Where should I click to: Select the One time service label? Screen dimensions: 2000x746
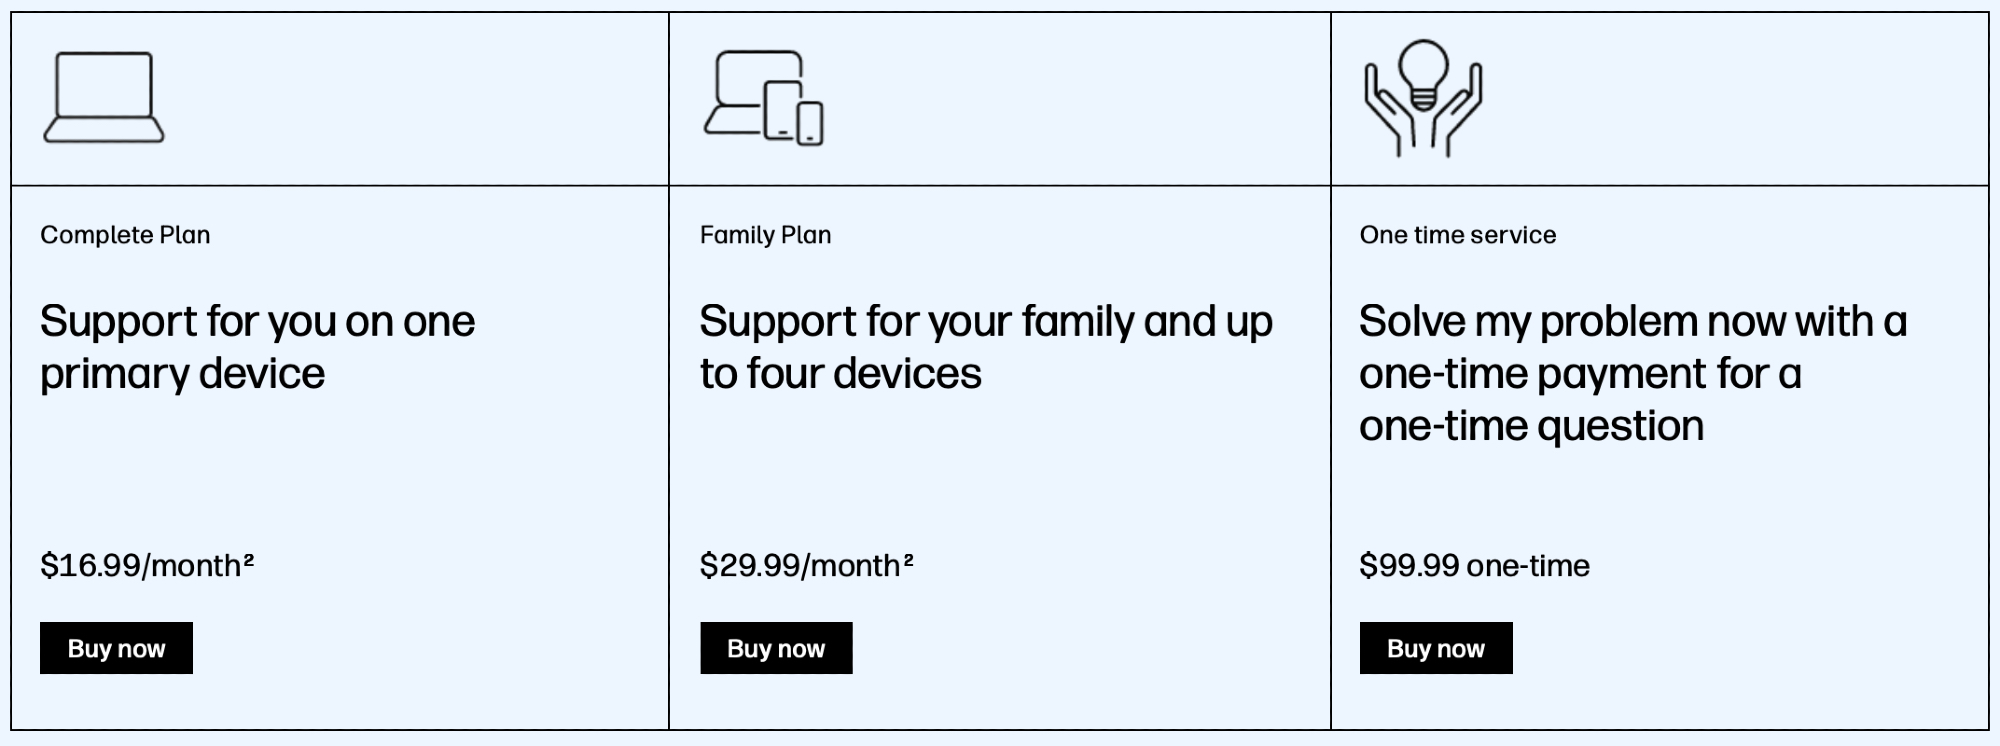[x=1457, y=235]
